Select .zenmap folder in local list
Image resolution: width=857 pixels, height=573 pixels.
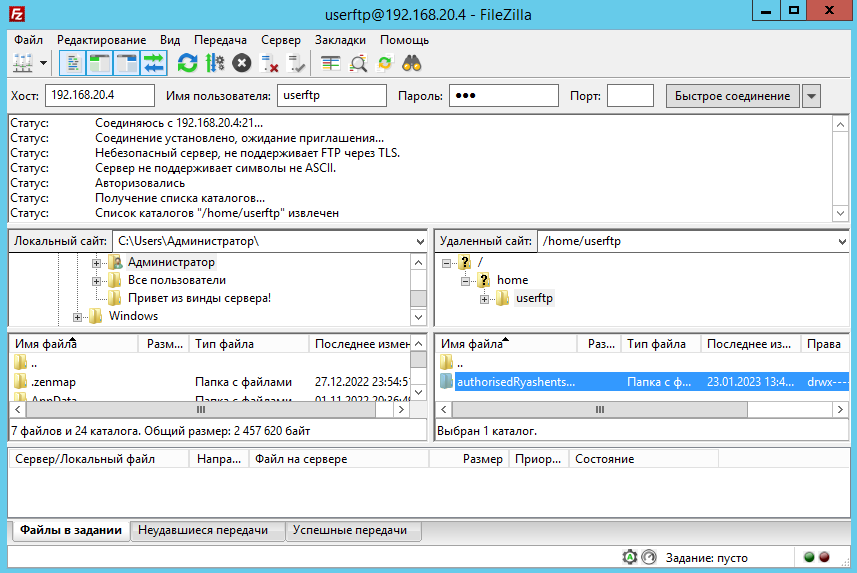click(x=54, y=382)
